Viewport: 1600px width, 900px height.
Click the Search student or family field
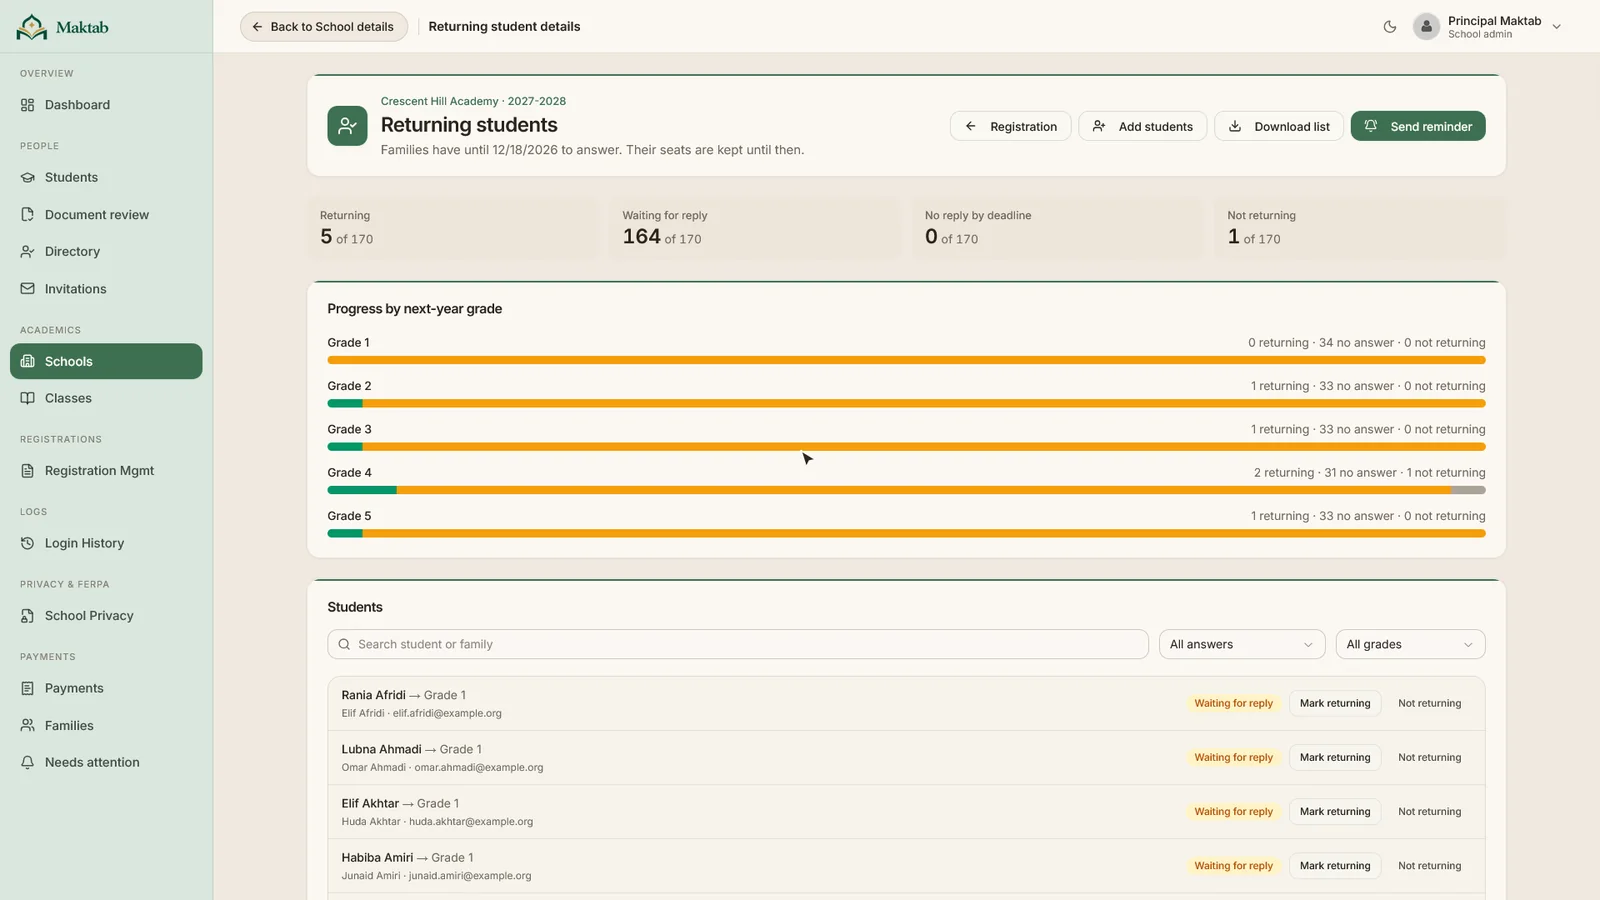737,645
